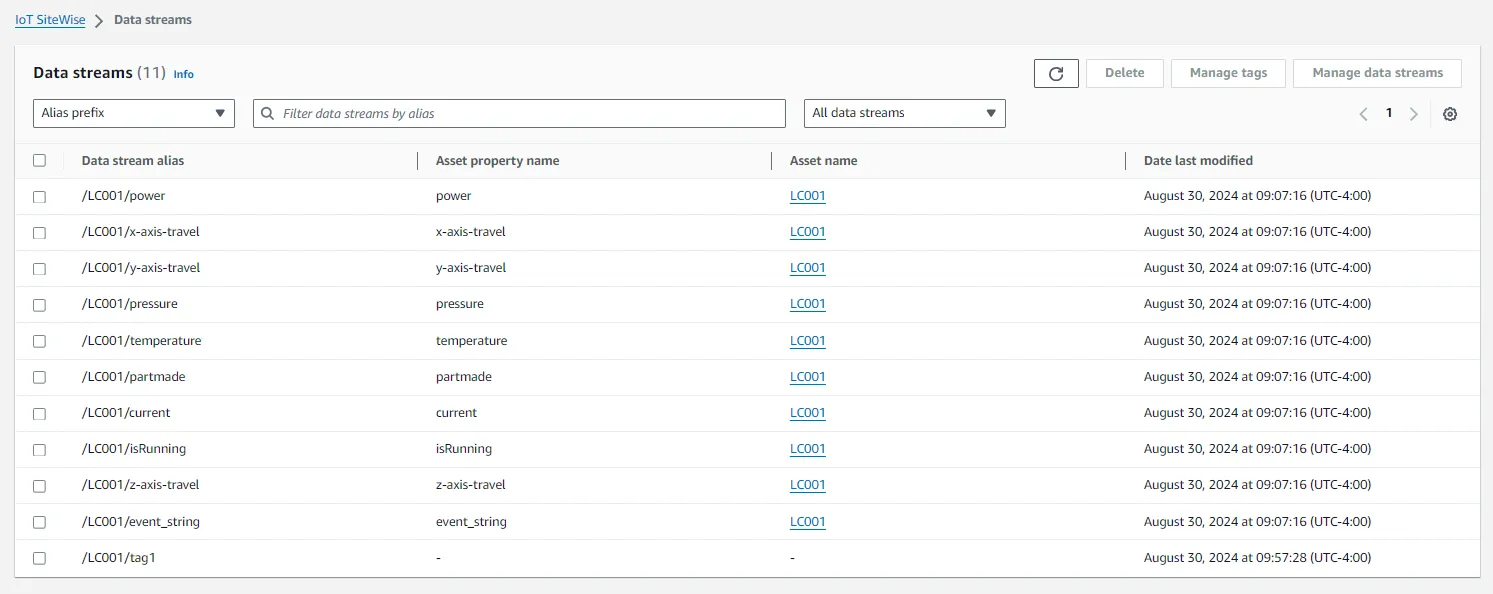Select all data streams header checkbox
Screen dimensions: 1493x594
point(39,160)
